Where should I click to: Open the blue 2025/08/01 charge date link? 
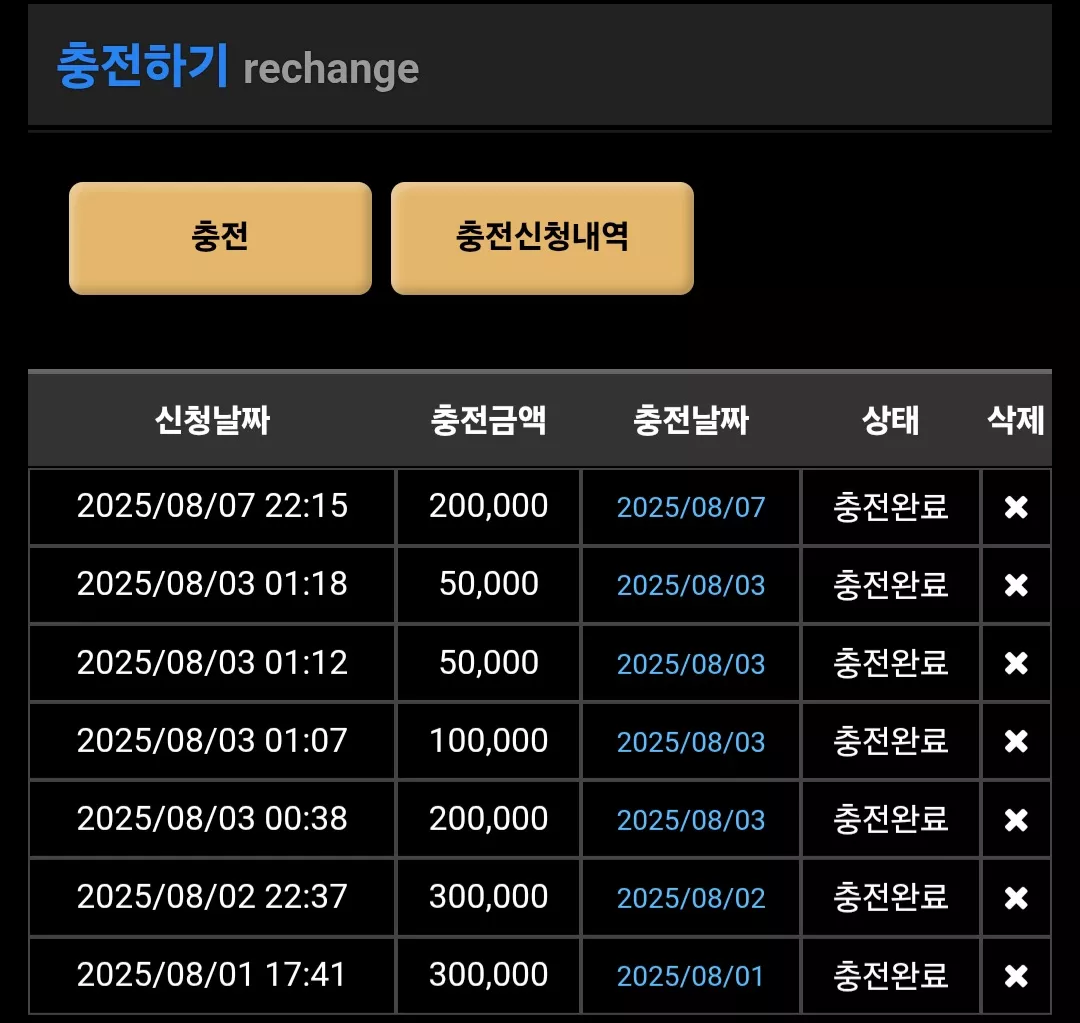pos(691,976)
